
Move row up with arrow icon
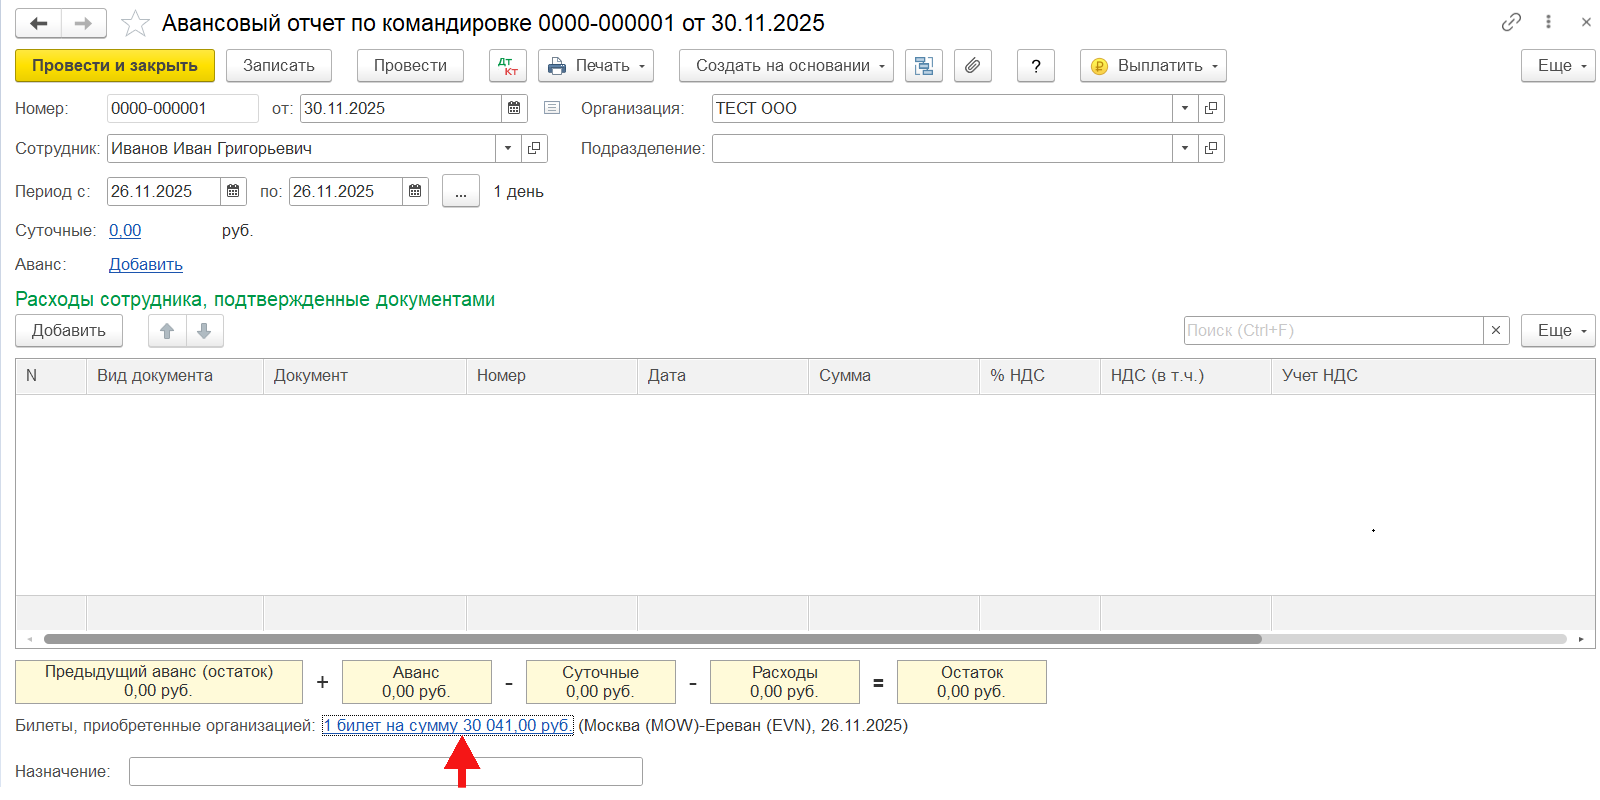pos(167,331)
